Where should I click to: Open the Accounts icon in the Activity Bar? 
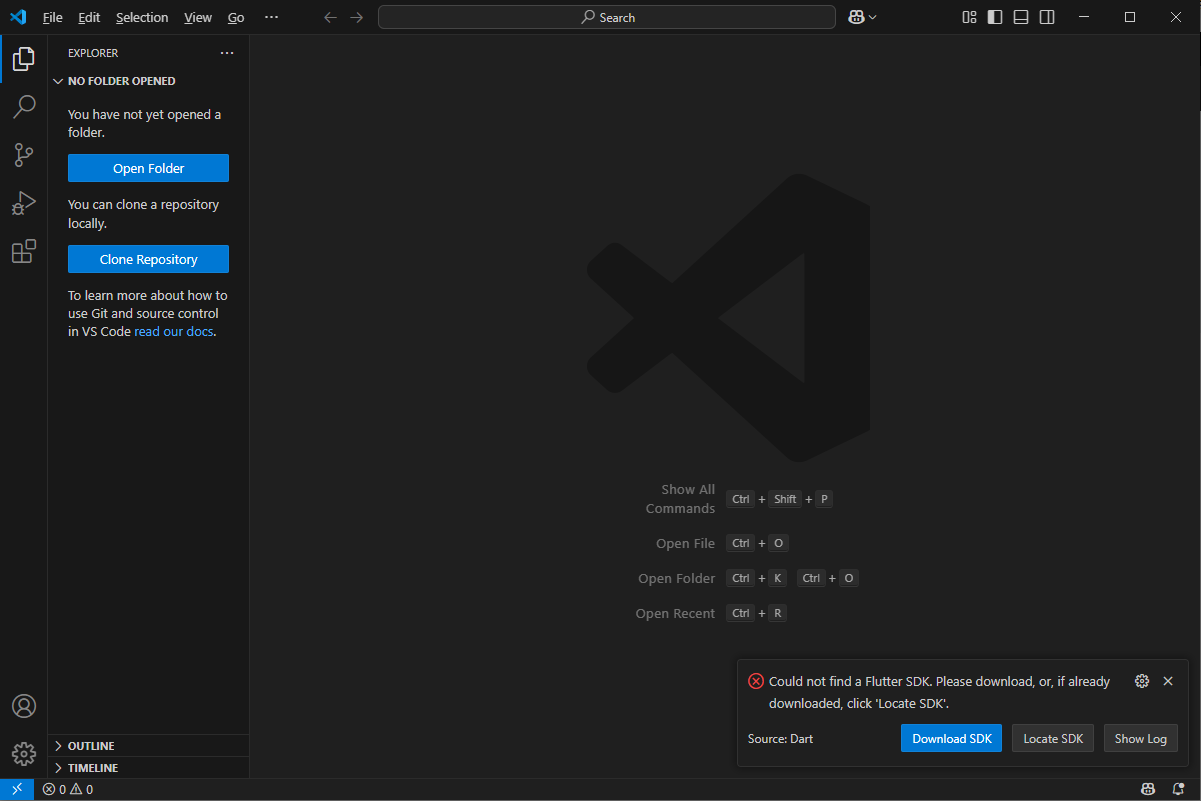23,706
